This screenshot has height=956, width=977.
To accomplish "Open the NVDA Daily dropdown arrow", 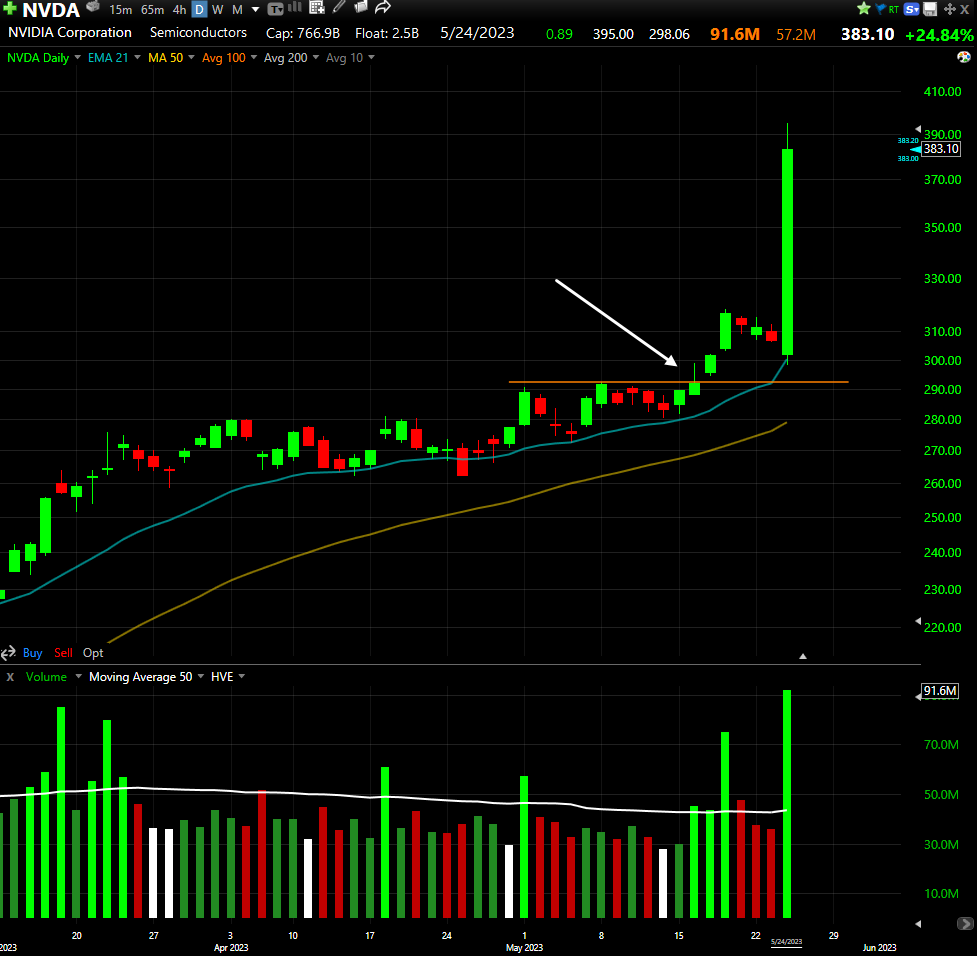I will pyautogui.click(x=77, y=57).
